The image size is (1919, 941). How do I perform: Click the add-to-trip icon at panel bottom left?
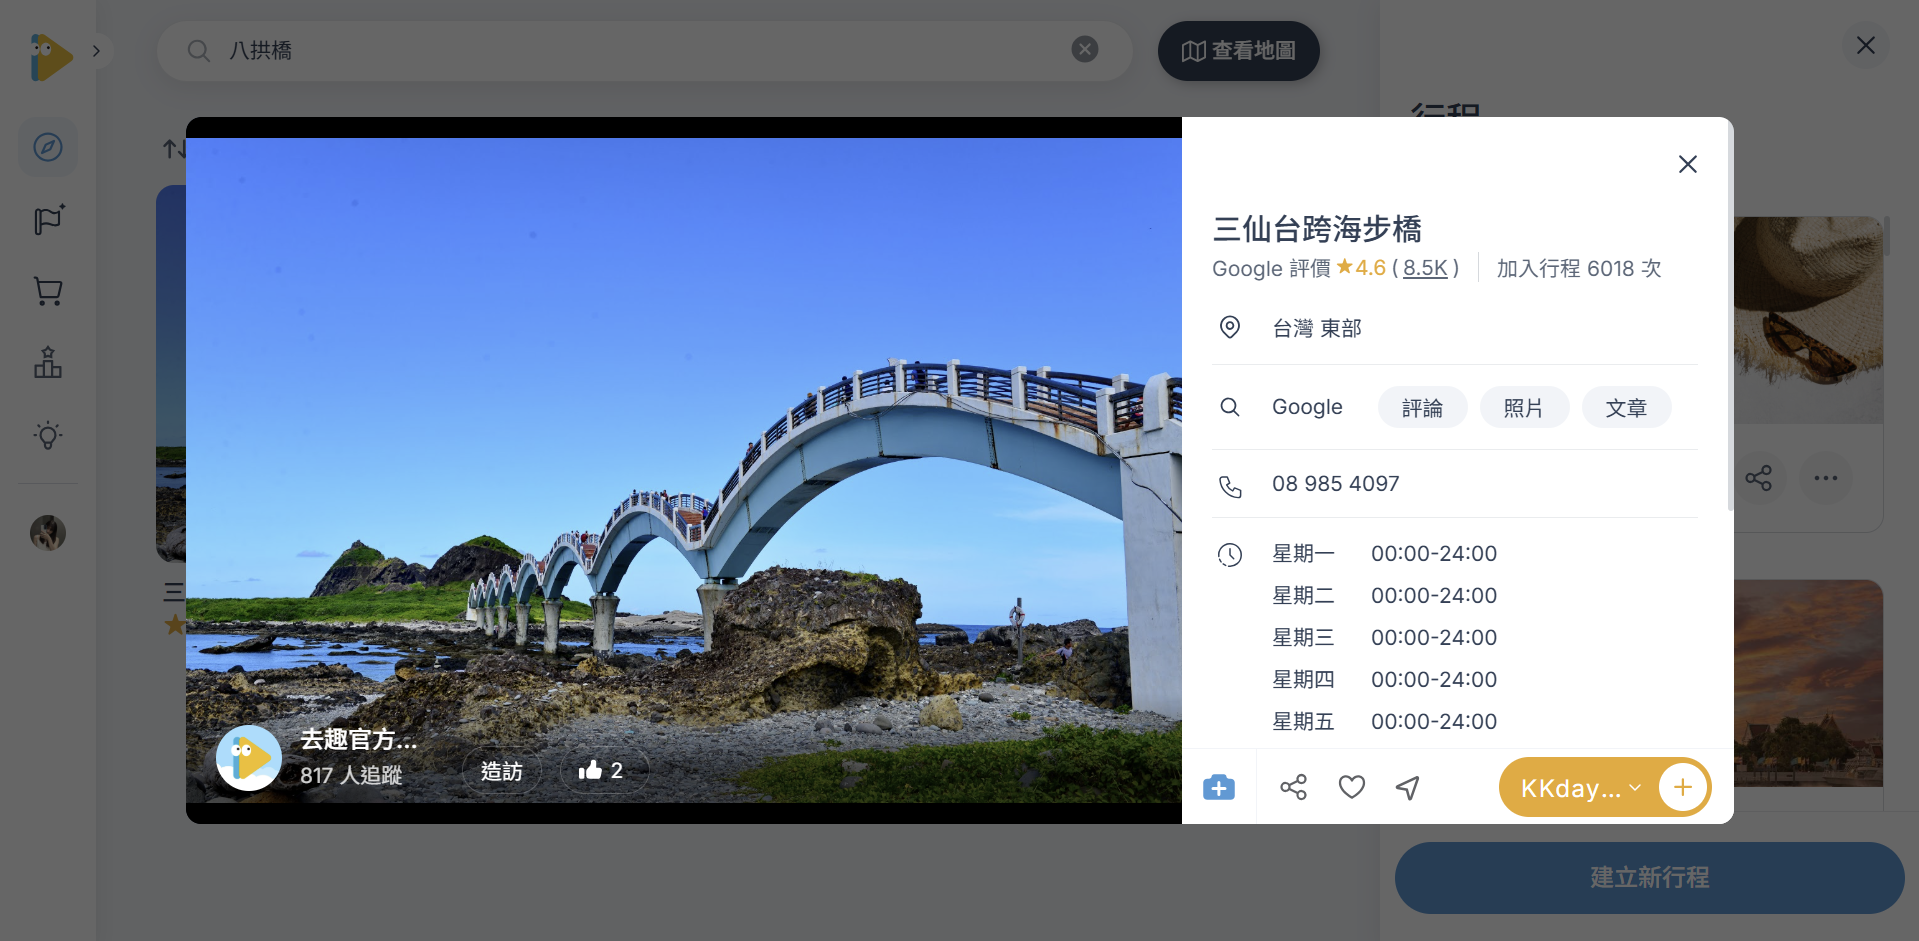coord(1218,787)
